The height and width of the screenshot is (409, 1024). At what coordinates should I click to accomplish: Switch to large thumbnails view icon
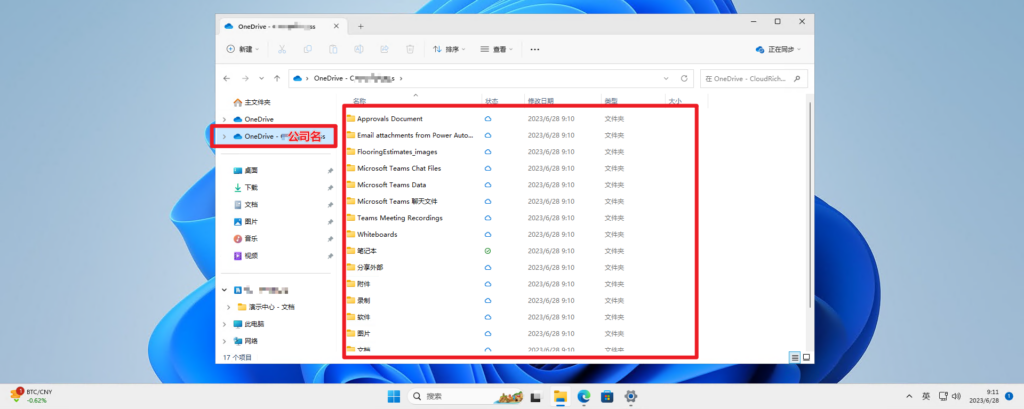click(806, 356)
